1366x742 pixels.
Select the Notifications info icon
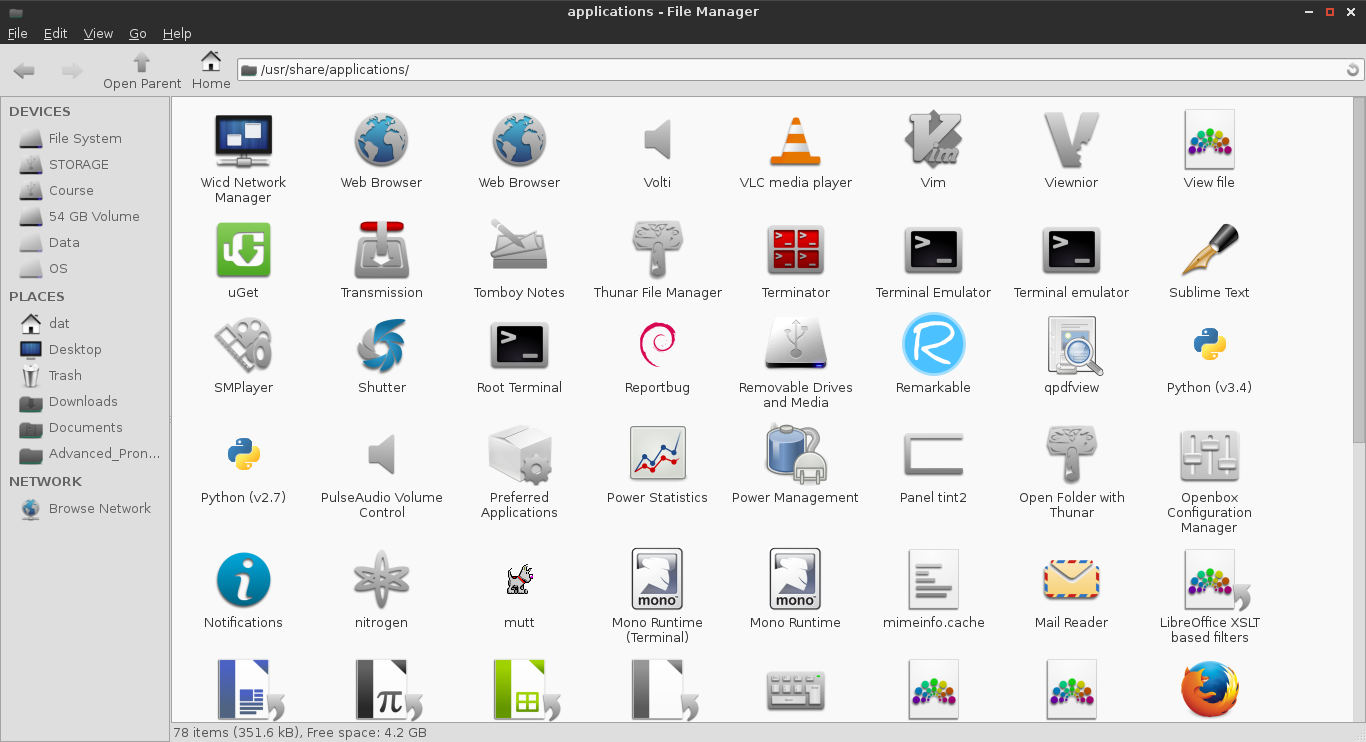pyautogui.click(x=243, y=580)
